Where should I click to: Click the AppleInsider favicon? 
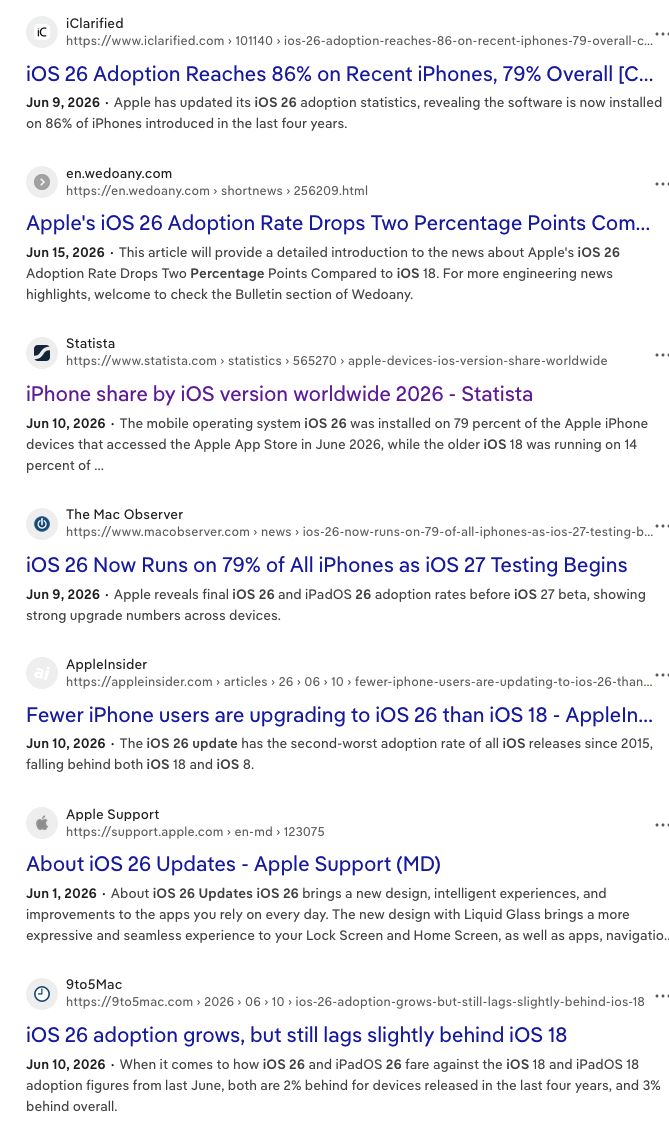(x=42, y=673)
